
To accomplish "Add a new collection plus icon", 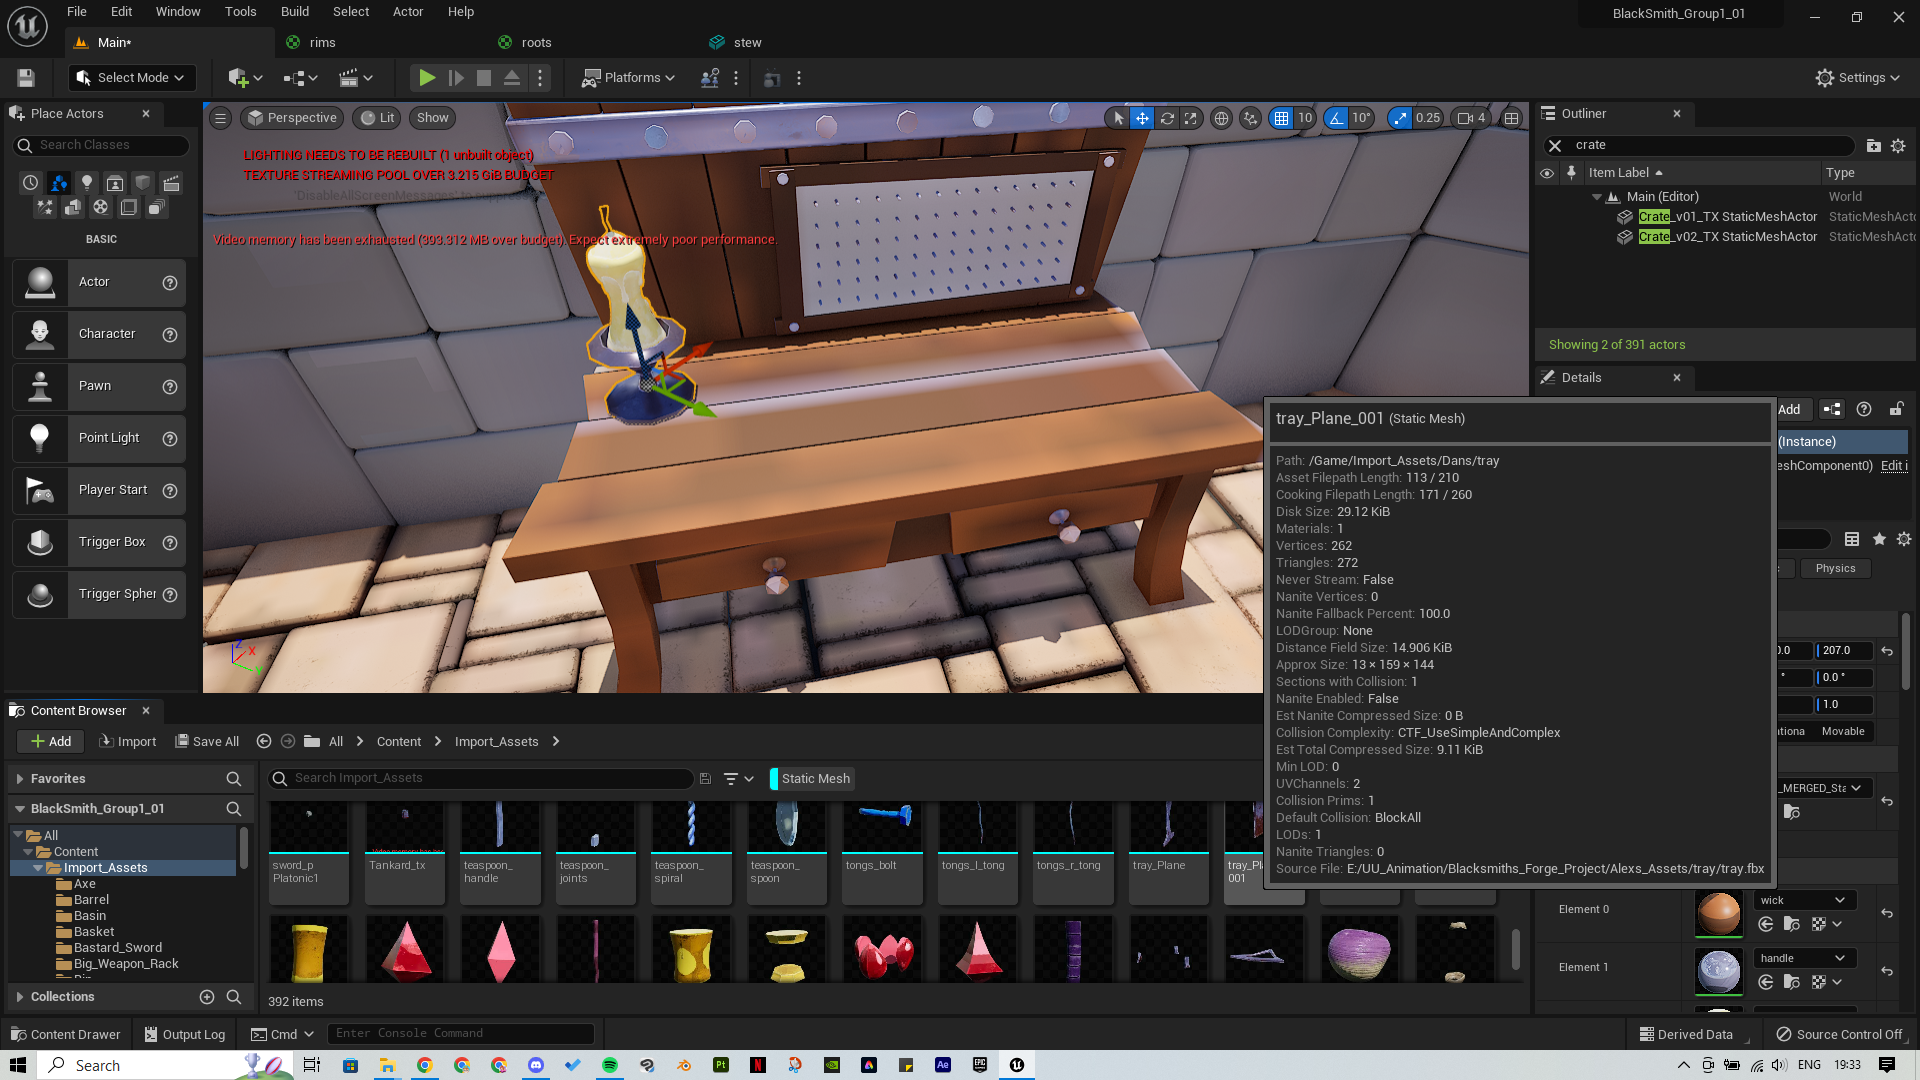I will (207, 997).
